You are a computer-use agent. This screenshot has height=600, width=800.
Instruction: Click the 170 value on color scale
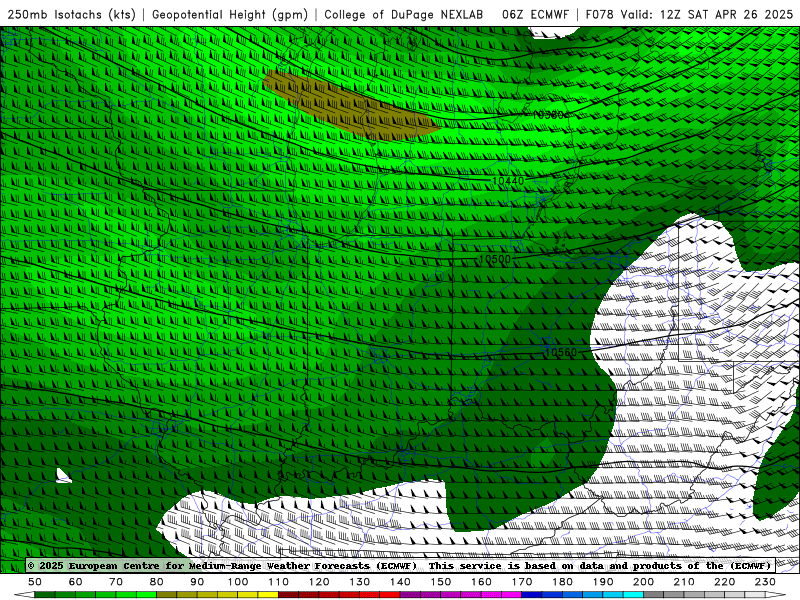click(522, 582)
